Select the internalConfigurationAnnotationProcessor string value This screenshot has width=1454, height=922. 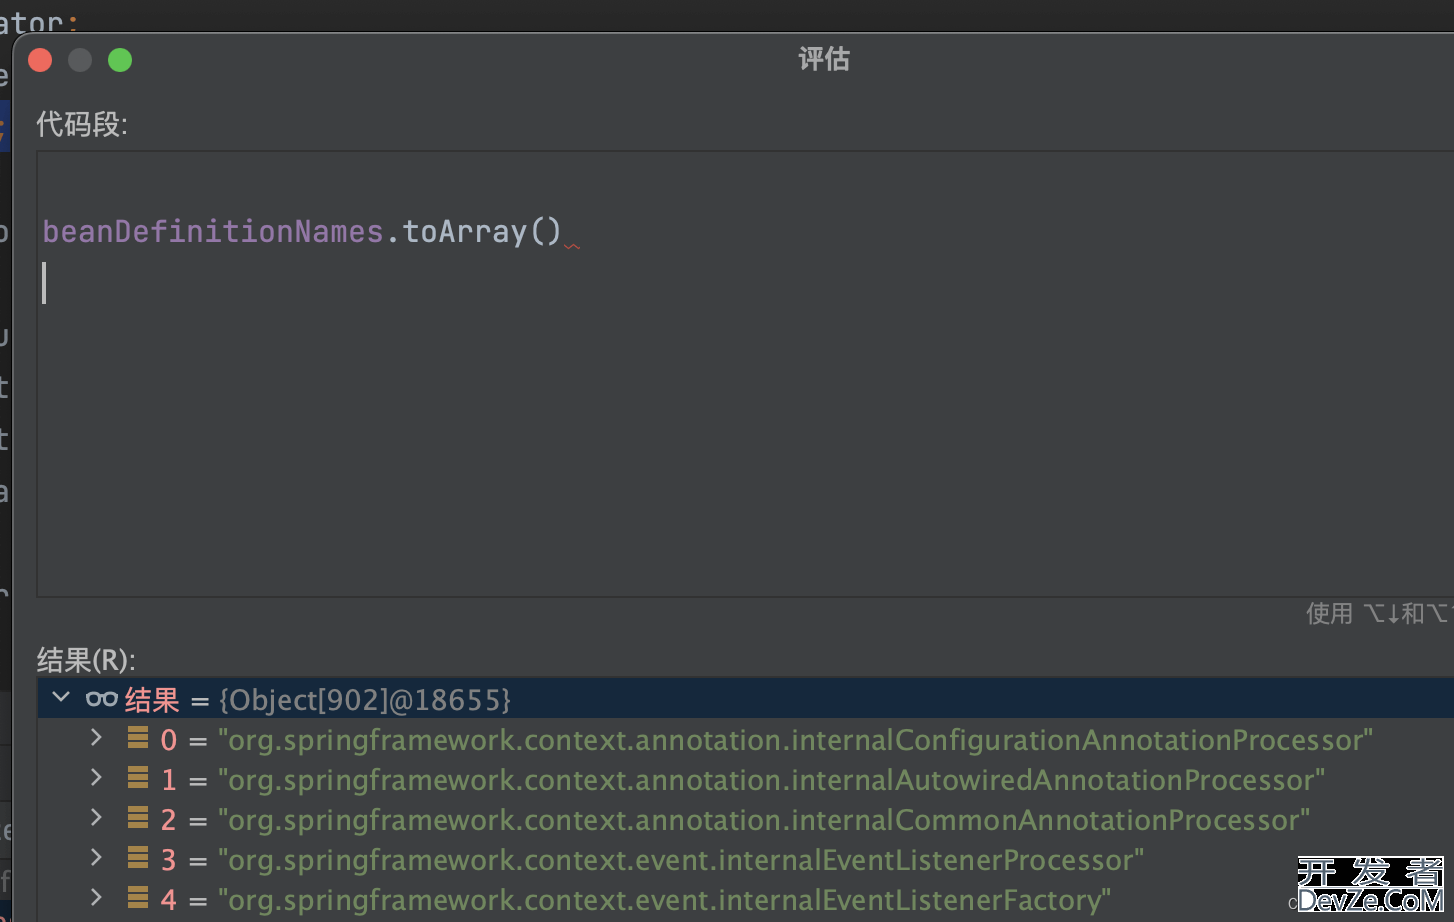click(x=795, y=740)
